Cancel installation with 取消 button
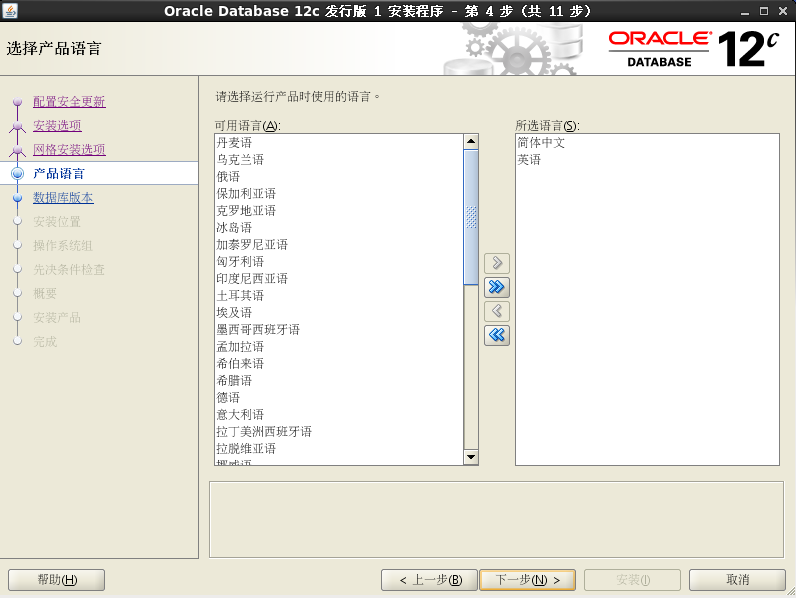This screenshot has width=796, height=598. 737,580
